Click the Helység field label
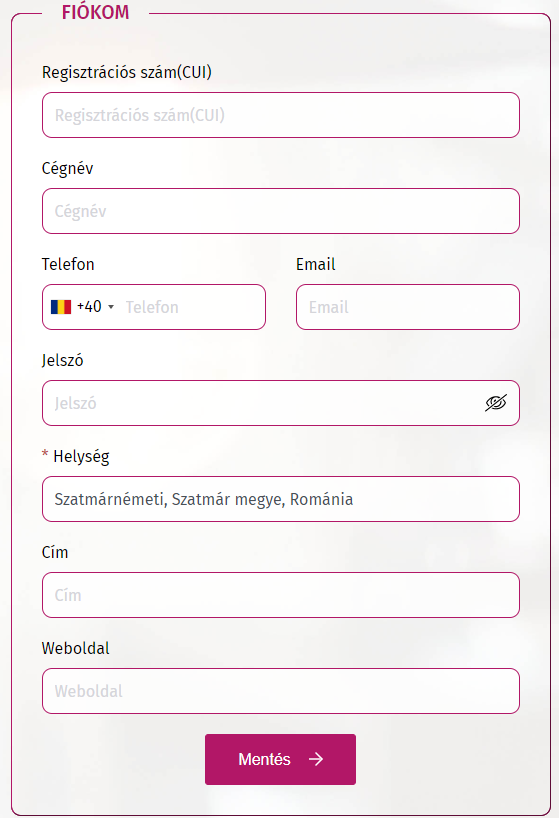The height and width of the screenshot is (818, 559). pos(81,456)
